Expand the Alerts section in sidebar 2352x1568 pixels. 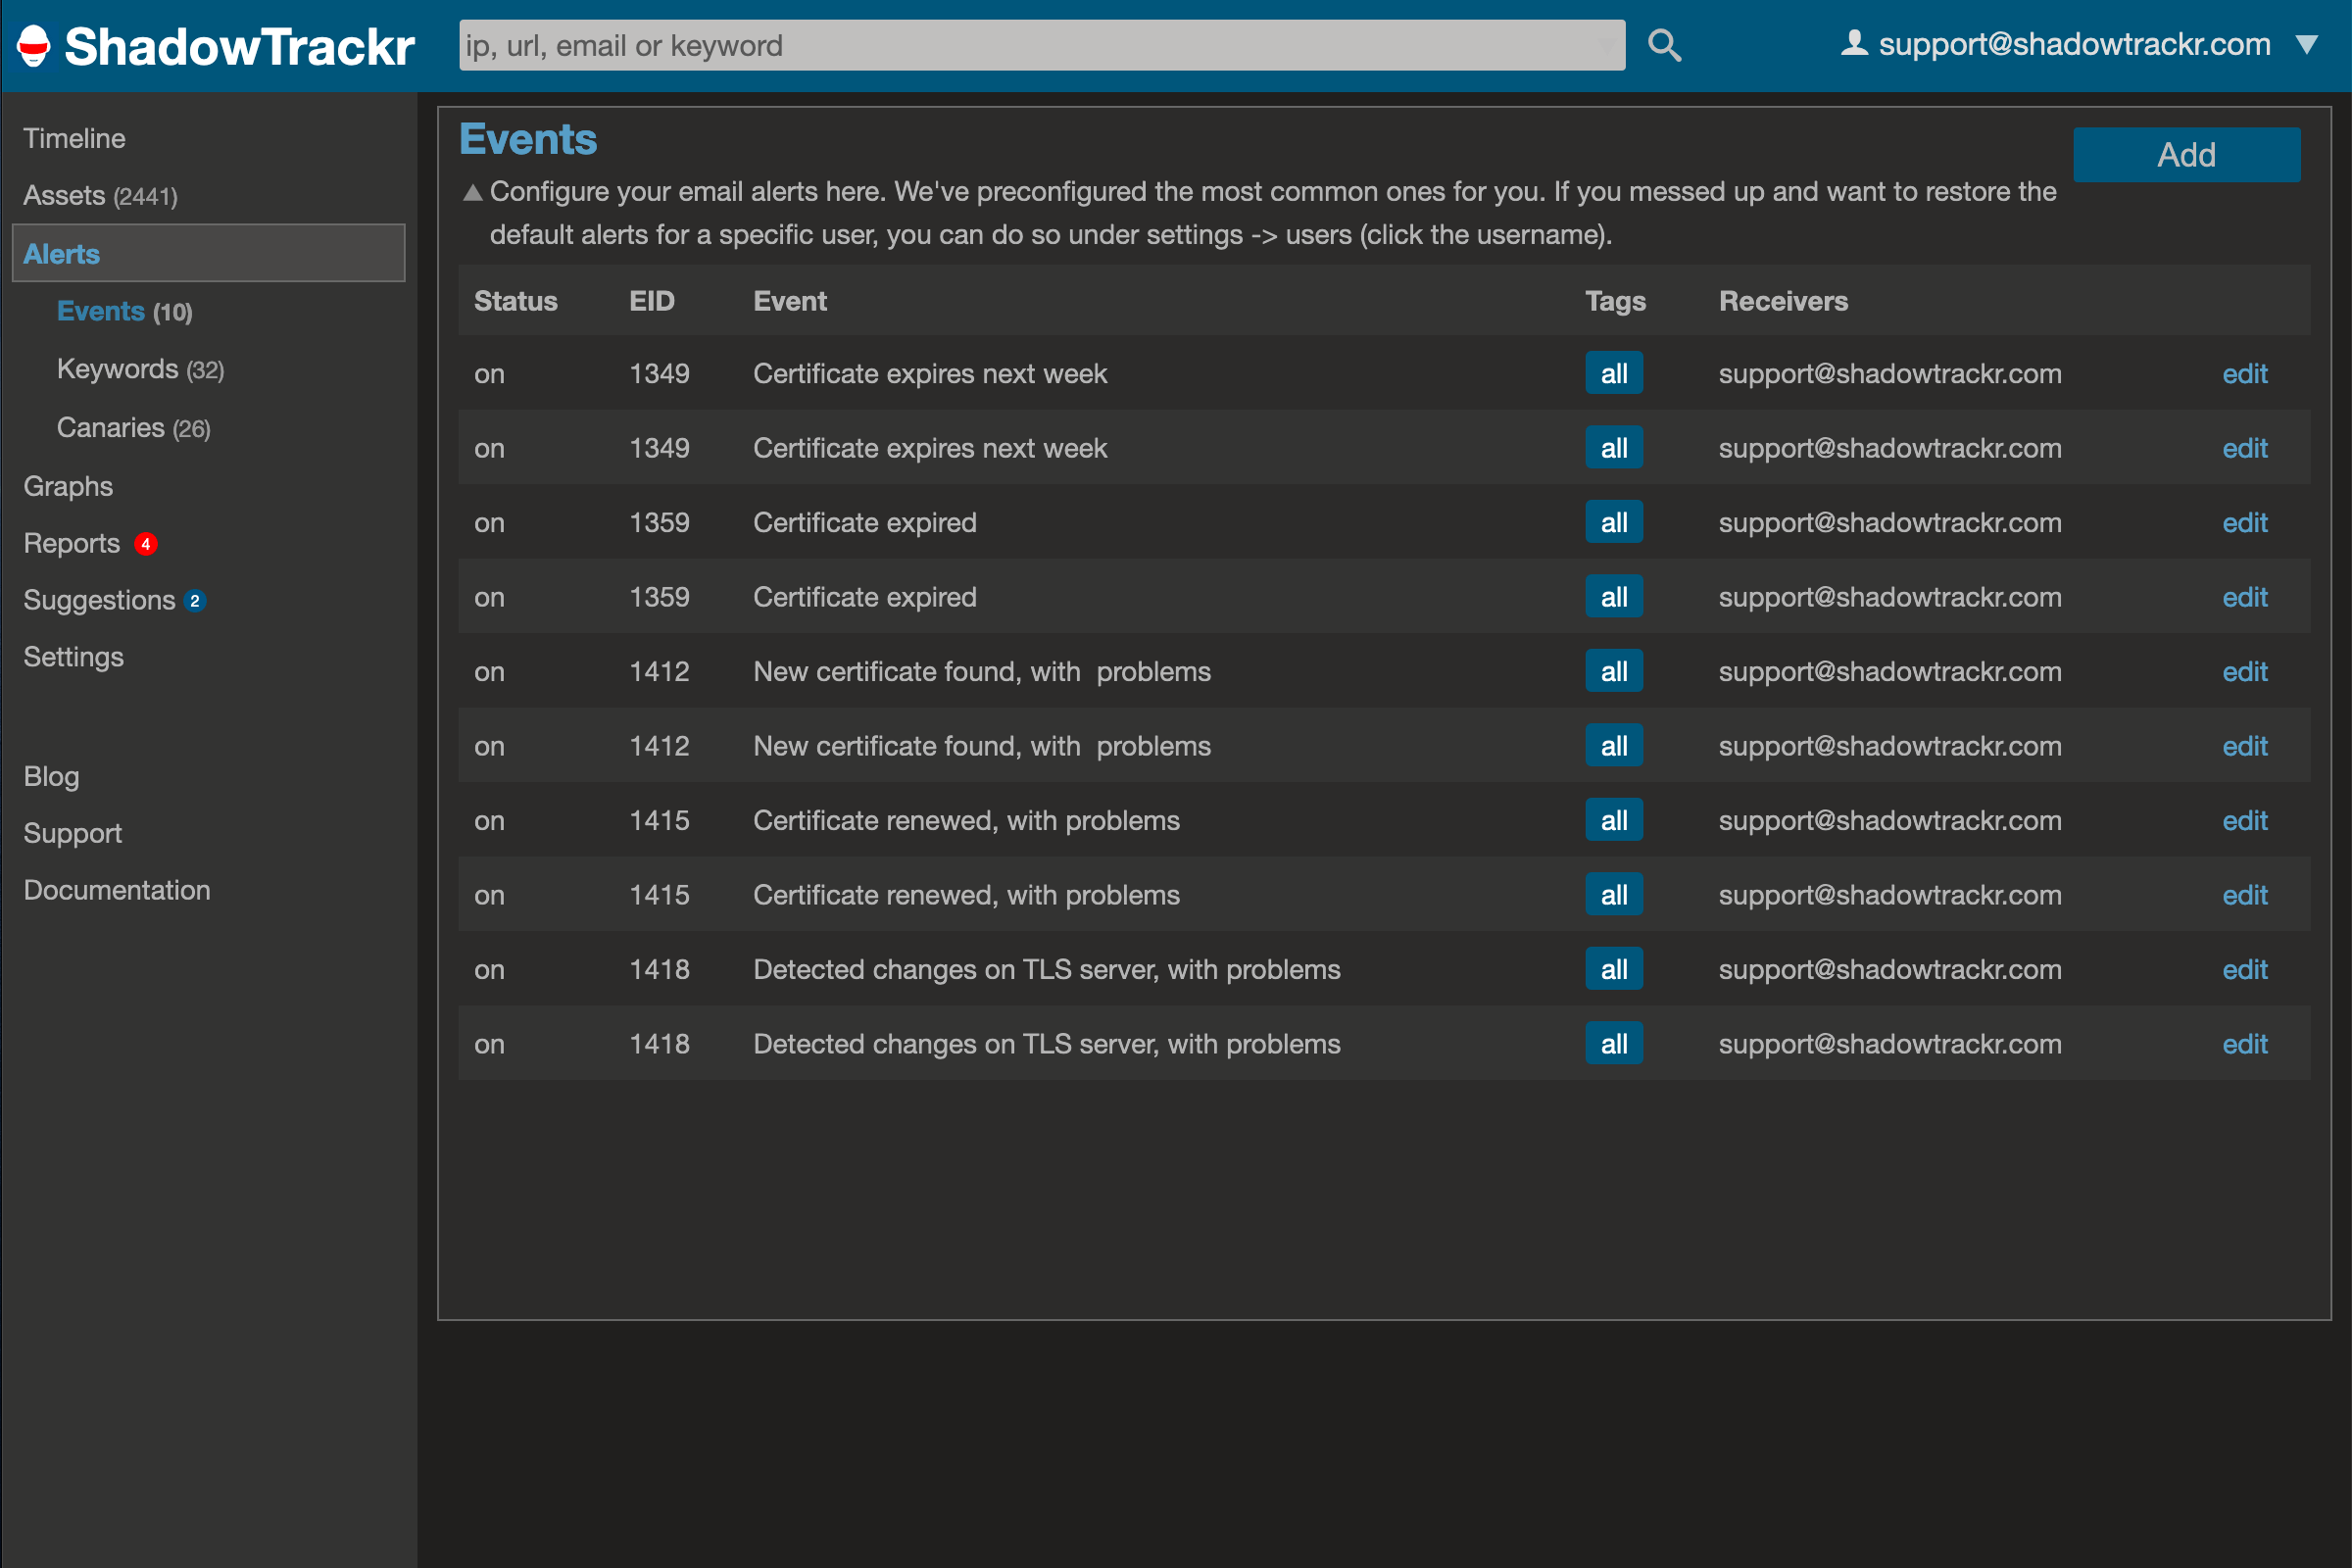point(61,253)
